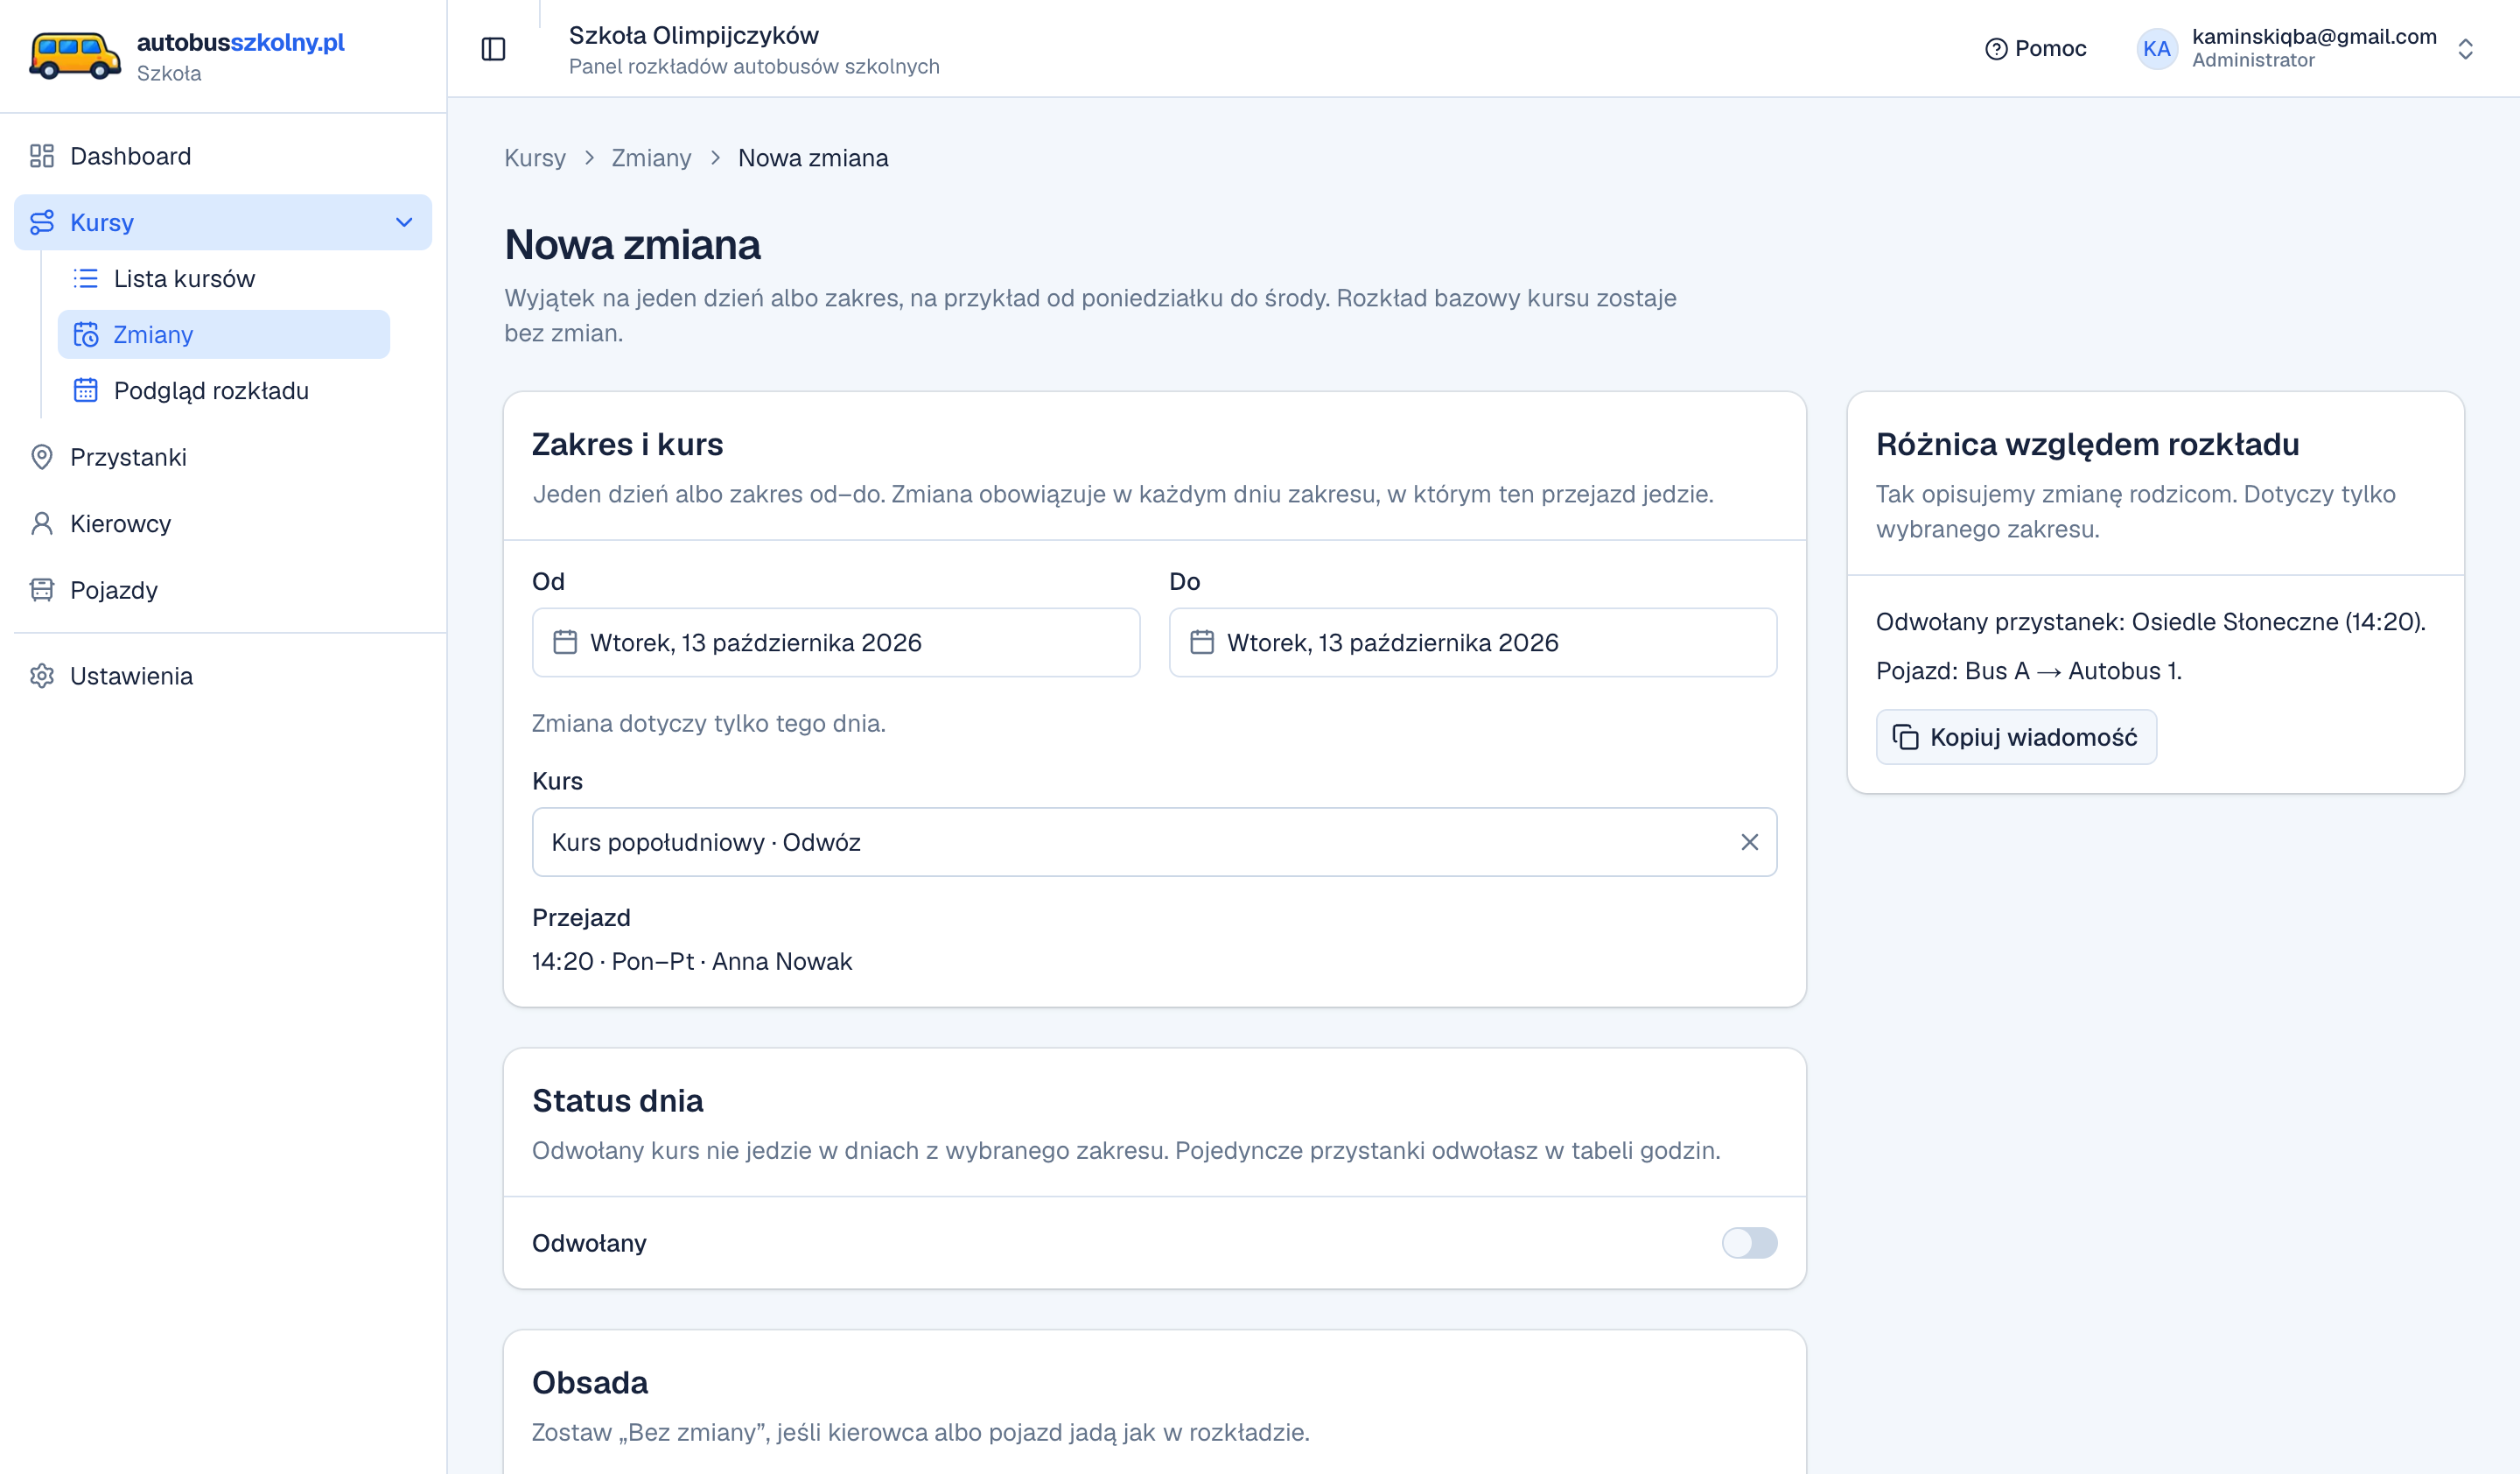Click the Podgląd rozkładu calendar icon
The height and width of the screenshot is (1474, 2520).
(x=86, y=390)
